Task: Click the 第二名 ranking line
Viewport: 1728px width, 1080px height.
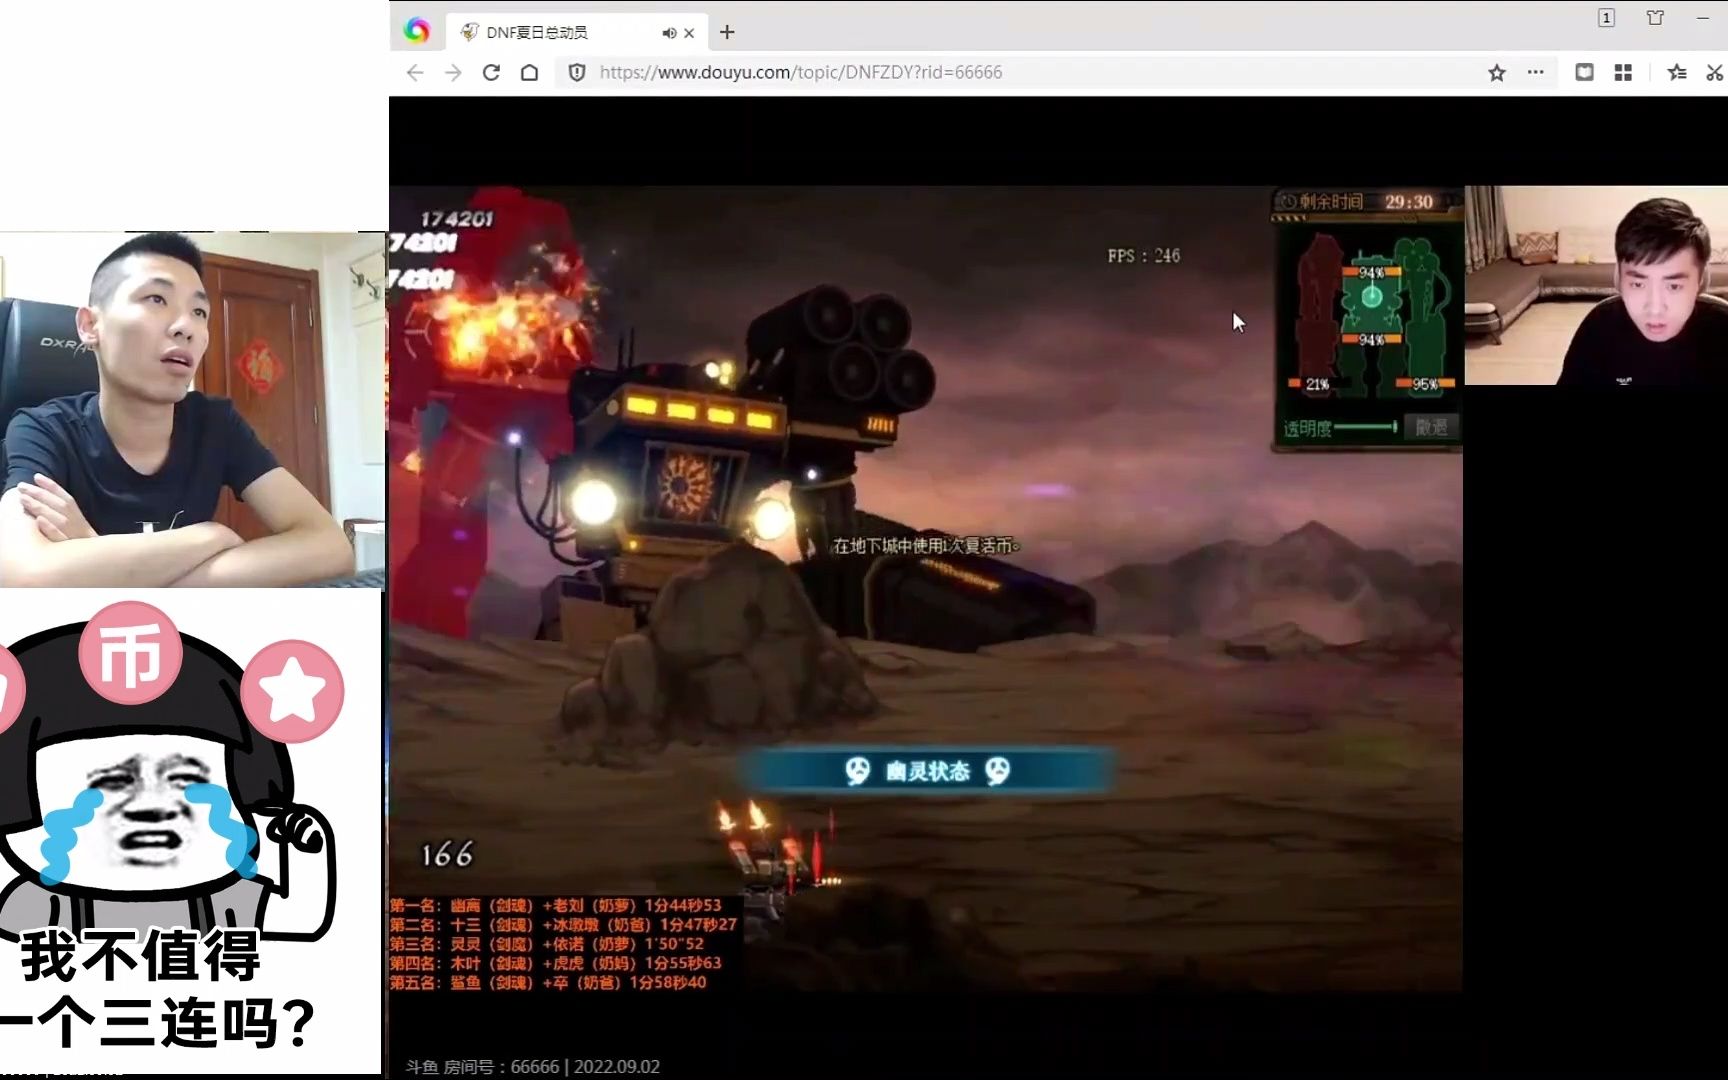Action: pos(563,925)
